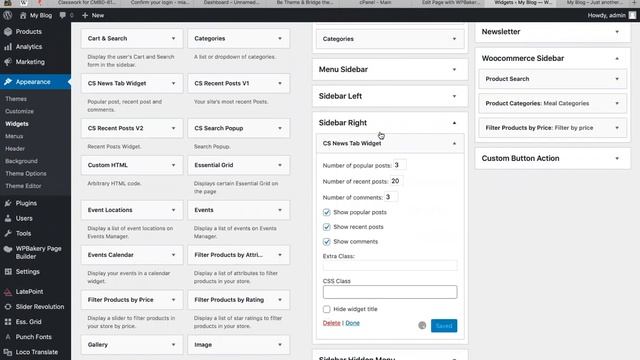
Task: Click the Extra Class input field
Action: [x=390, y=265]
